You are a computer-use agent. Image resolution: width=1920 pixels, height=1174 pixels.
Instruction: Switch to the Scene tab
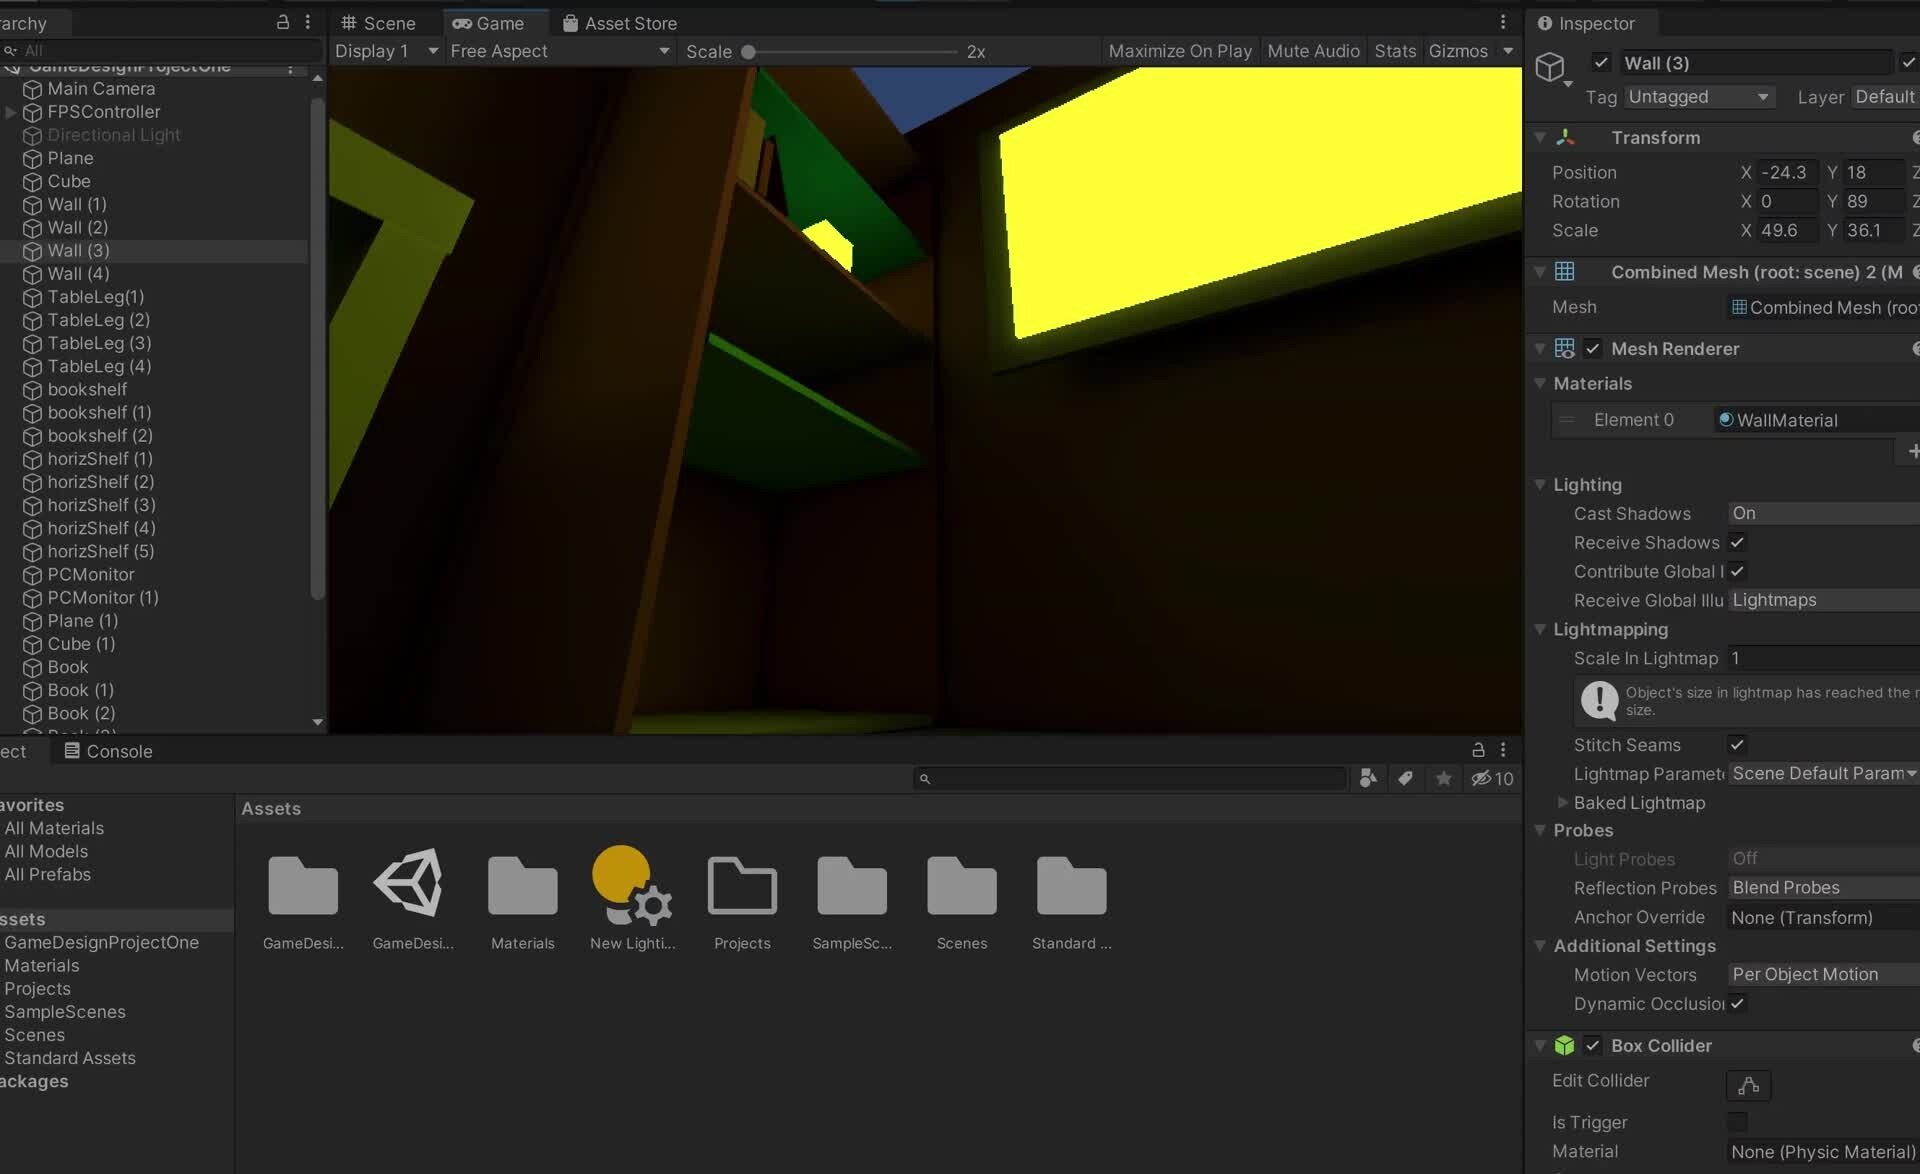point(378,23)
